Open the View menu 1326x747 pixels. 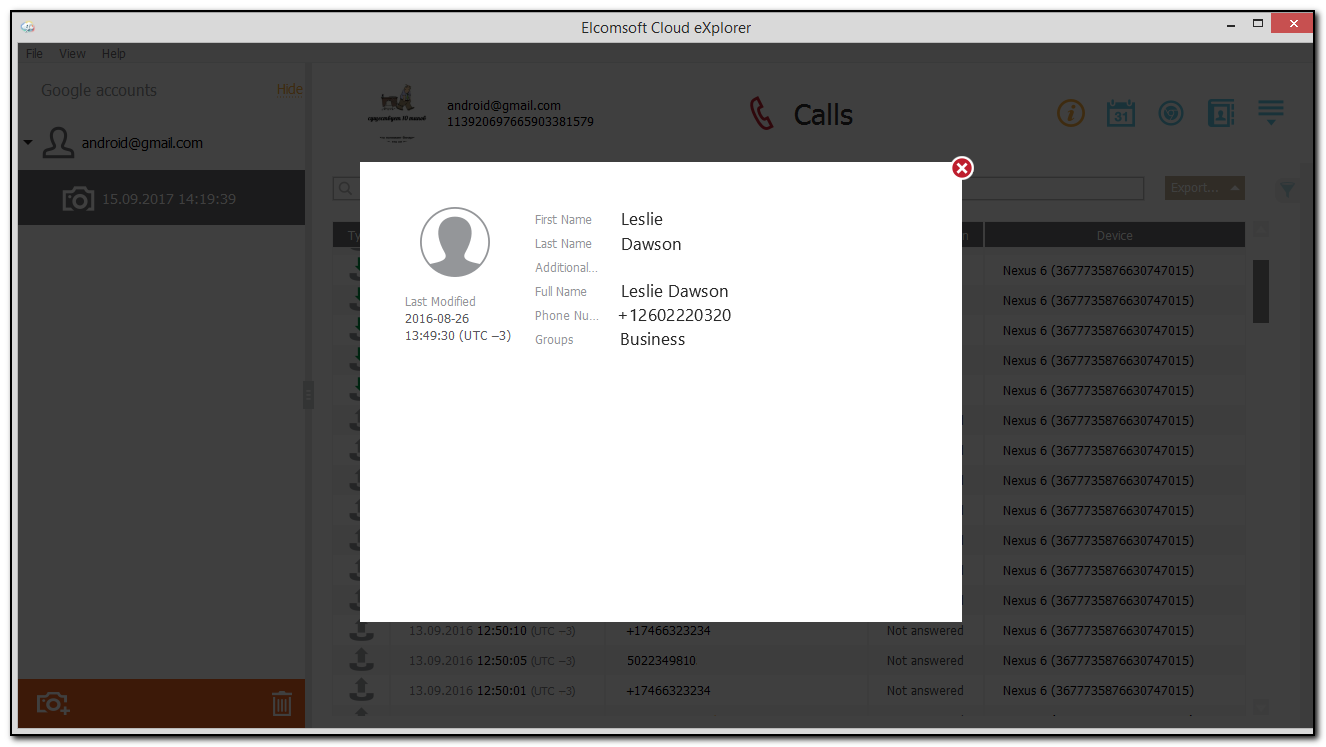pyautogui.click(x=71, y=53)
